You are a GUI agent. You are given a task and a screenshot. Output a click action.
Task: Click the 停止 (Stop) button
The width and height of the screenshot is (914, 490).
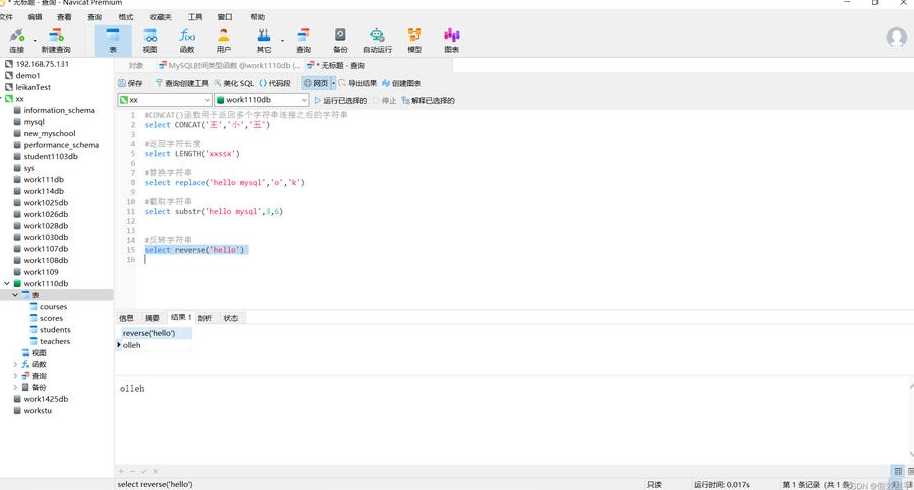tap(385, 100)
